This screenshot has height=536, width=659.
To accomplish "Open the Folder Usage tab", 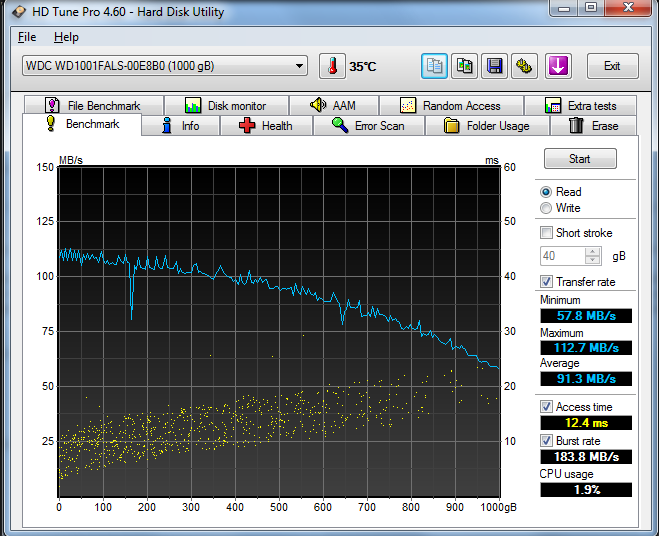I will (486, 126).
